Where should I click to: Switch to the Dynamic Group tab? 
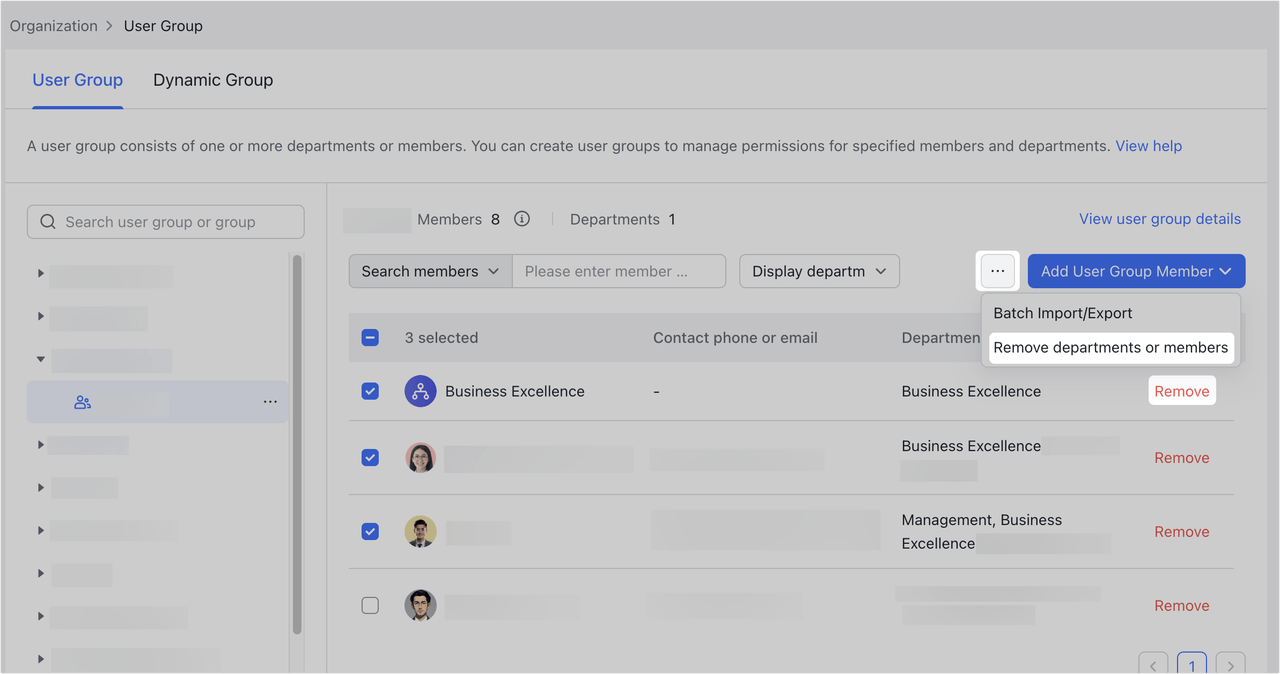tap(213, 80)
